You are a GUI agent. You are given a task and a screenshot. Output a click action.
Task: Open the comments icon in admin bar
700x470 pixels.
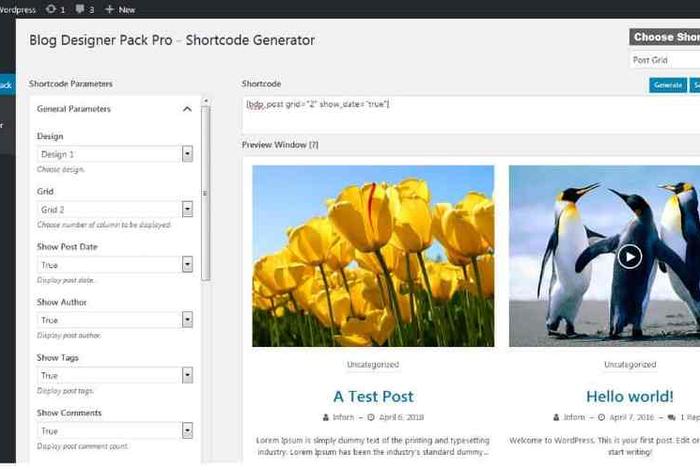[x=80, y=9]
